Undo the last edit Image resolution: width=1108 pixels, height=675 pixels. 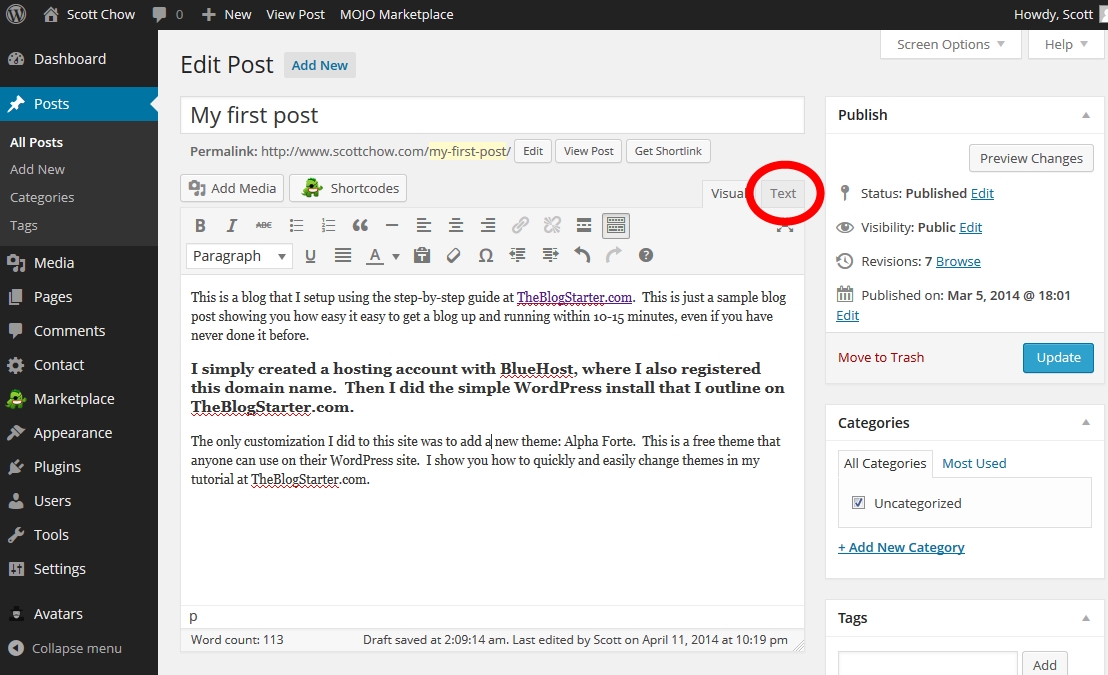(x=581, y=255)
